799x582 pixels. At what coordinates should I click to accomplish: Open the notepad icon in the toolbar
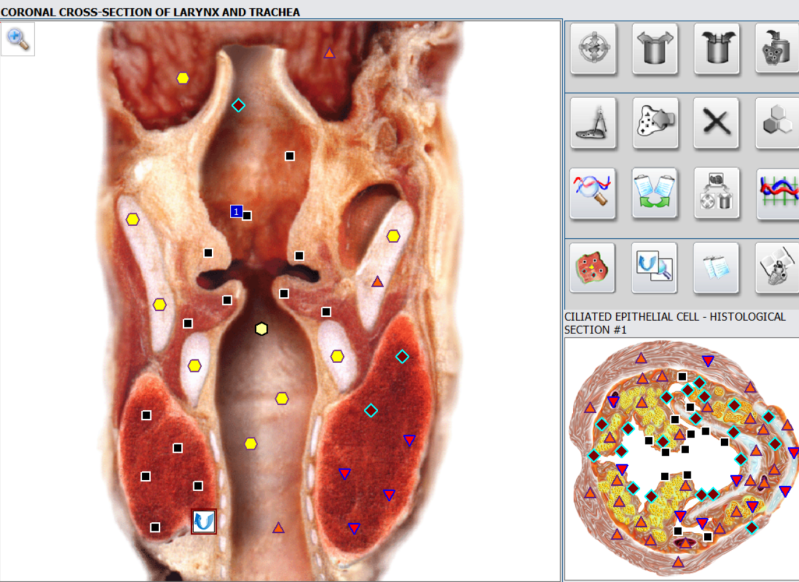tap(716, 268)
